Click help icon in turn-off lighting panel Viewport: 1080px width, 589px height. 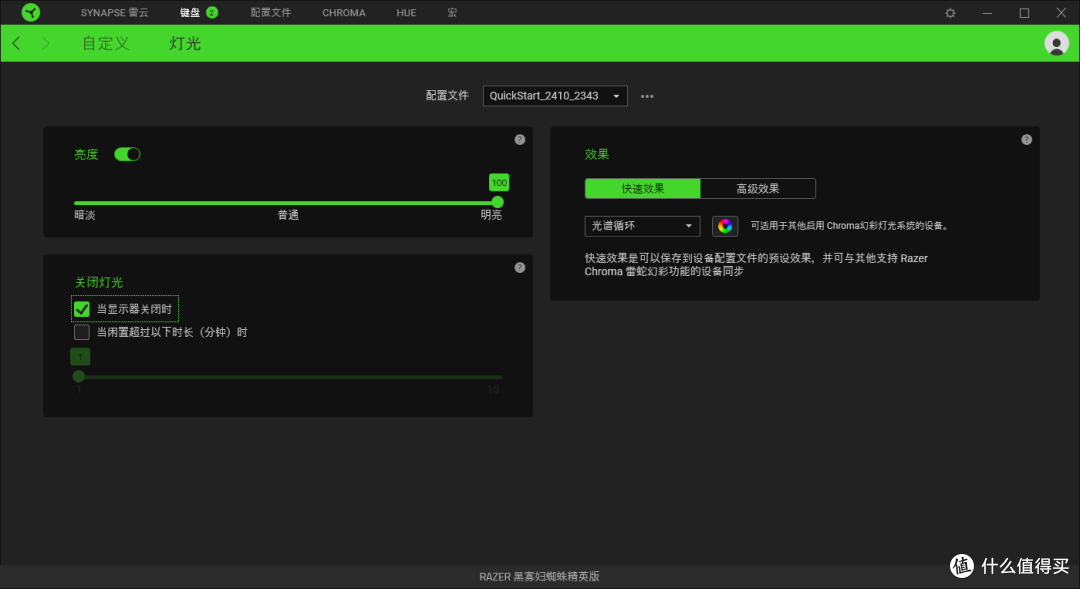click(520, 268)
